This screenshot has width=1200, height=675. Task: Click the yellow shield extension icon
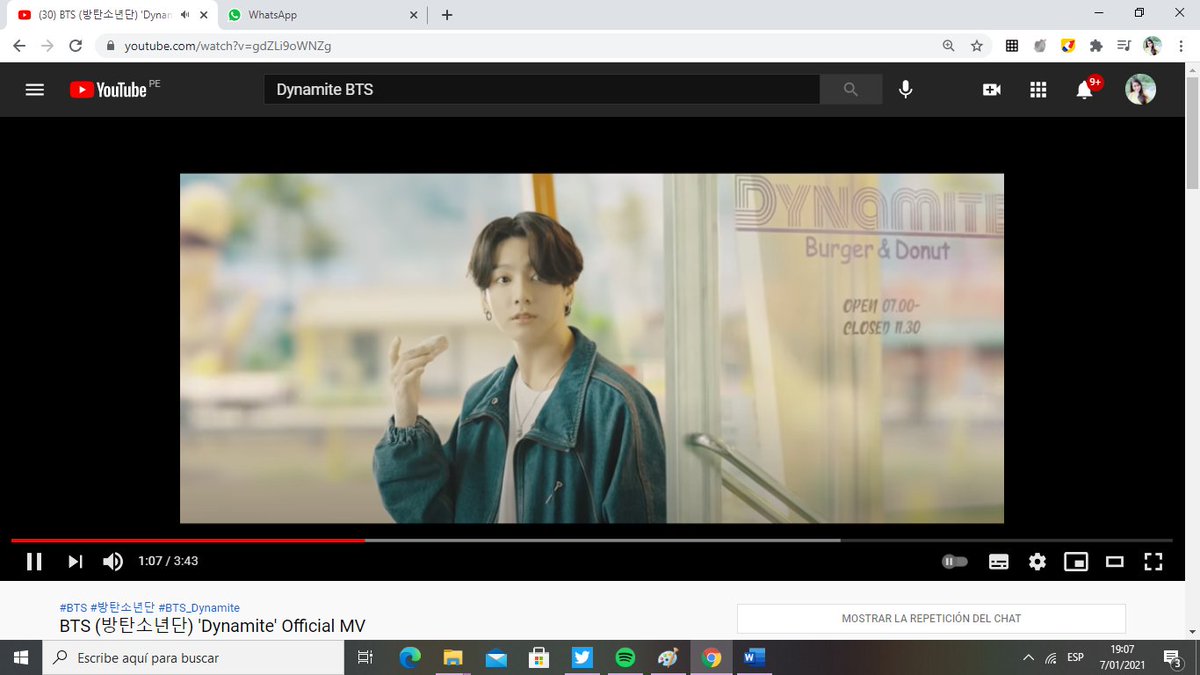(x=1068, y=46)
